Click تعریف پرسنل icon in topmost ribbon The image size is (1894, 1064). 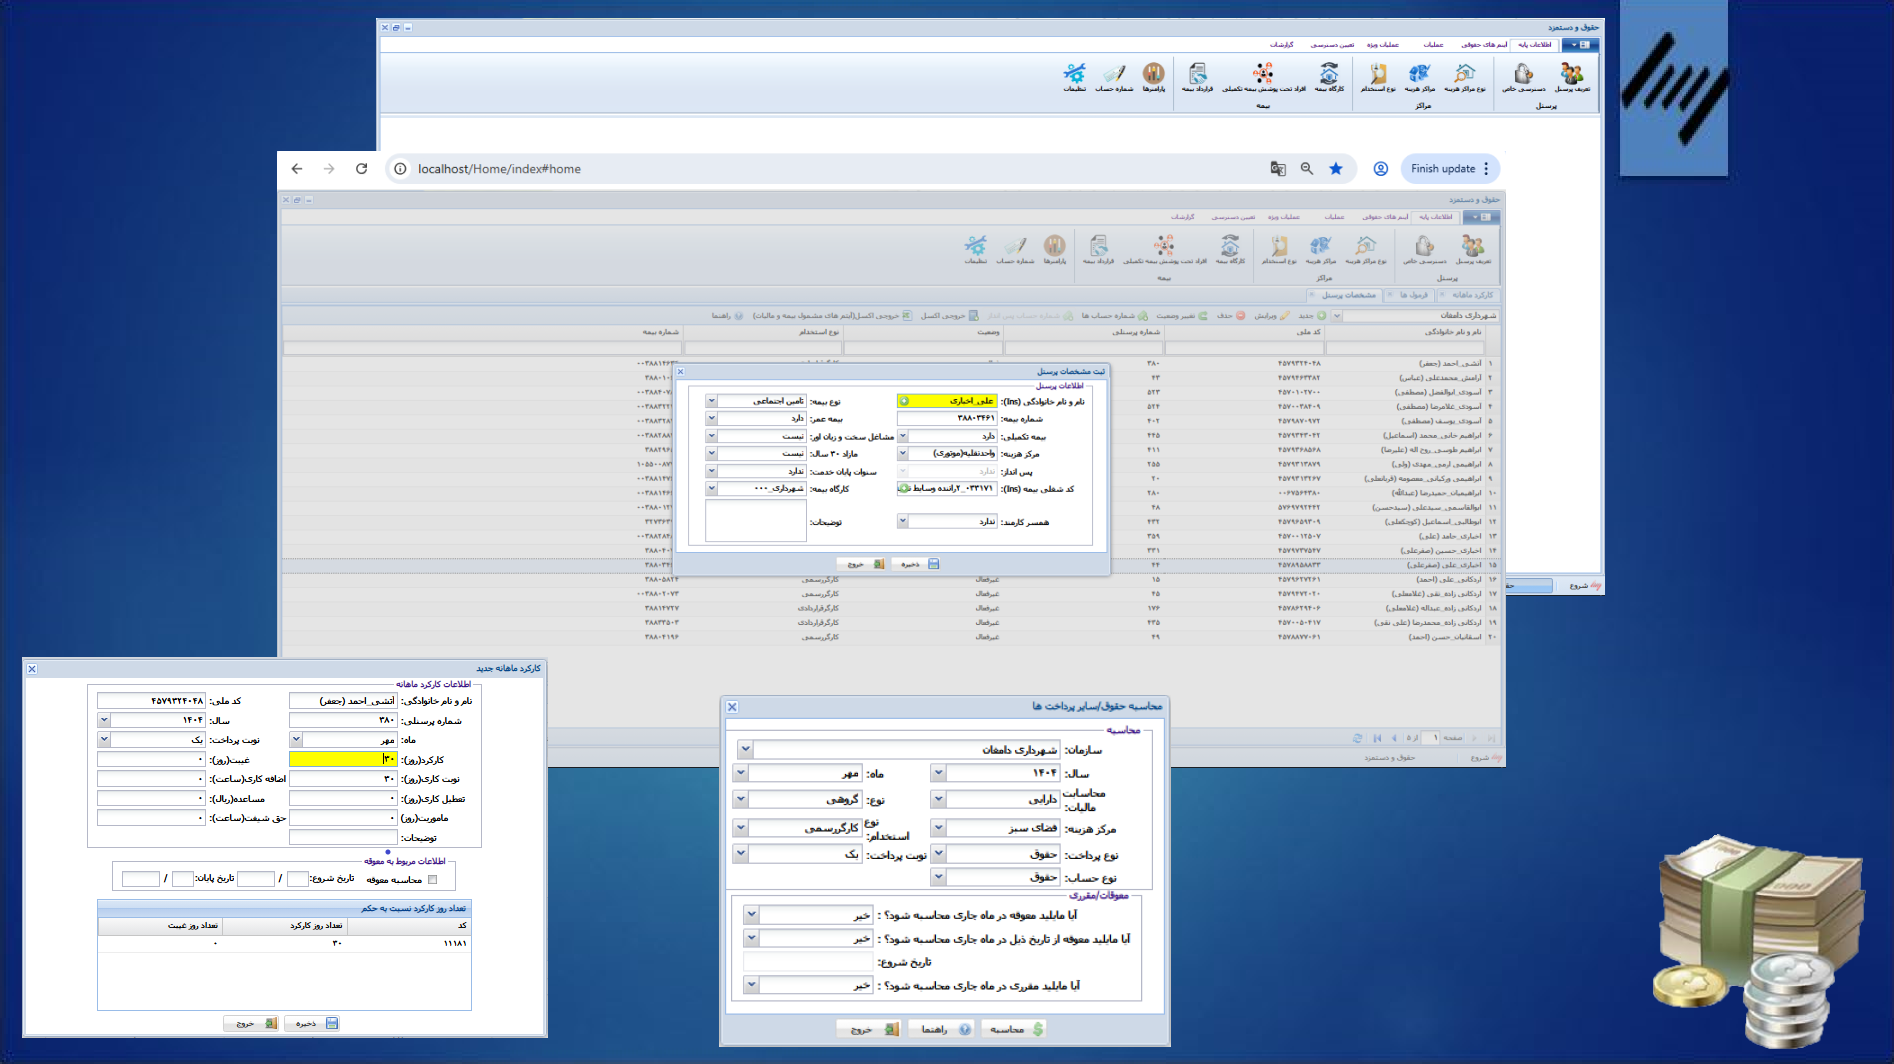(1572, 76)
